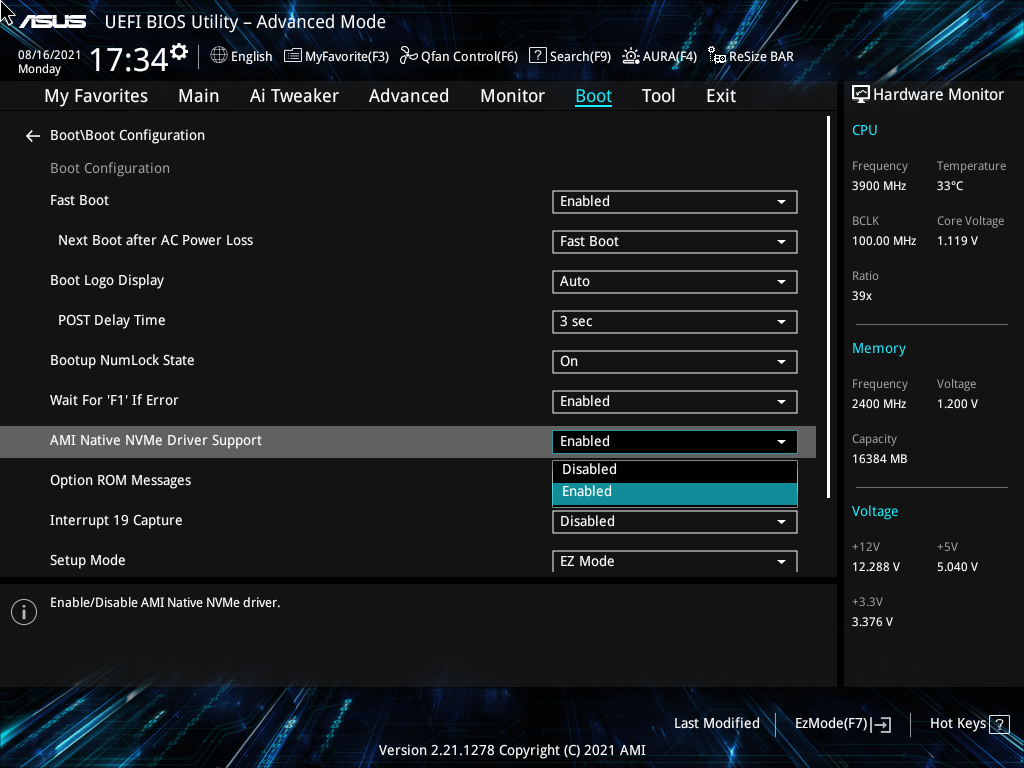Click the EzMode exit arrow icon
This screenshot has width=1024, height=768.
click(881, 724)
